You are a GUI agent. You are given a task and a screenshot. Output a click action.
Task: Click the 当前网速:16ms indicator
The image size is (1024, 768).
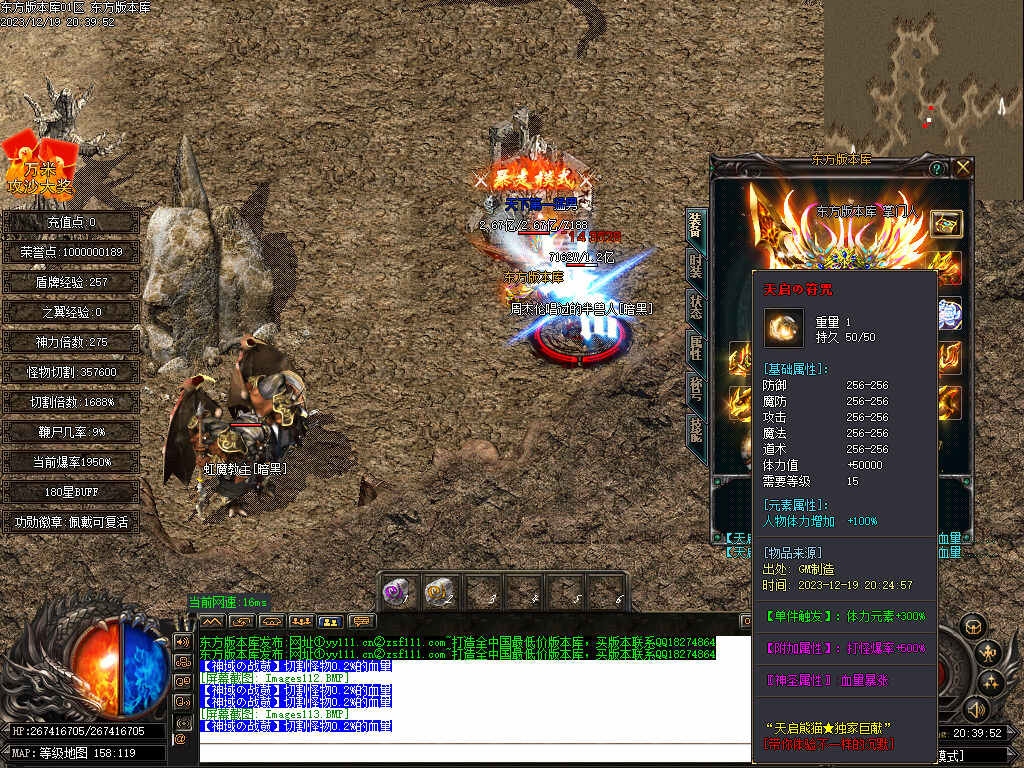(x=228, y=602)
